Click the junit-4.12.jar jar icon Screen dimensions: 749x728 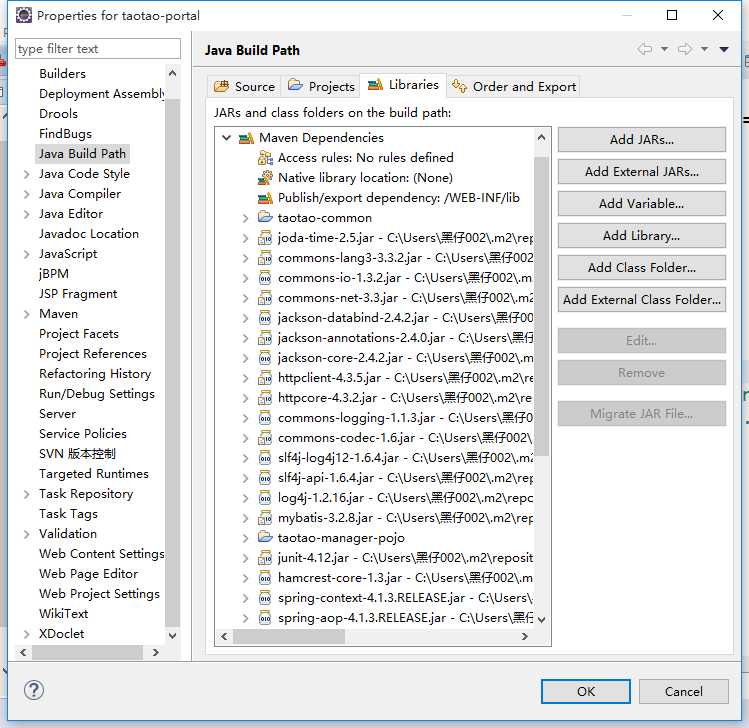click(x=265, y=558)
